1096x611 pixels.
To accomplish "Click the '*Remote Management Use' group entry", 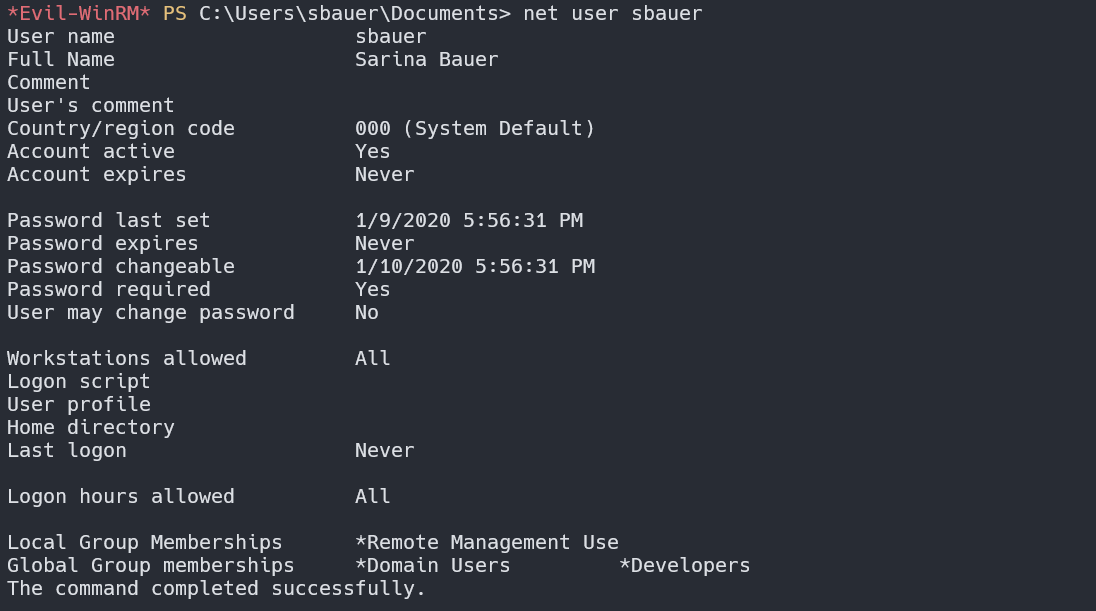I will pos(487,543).
